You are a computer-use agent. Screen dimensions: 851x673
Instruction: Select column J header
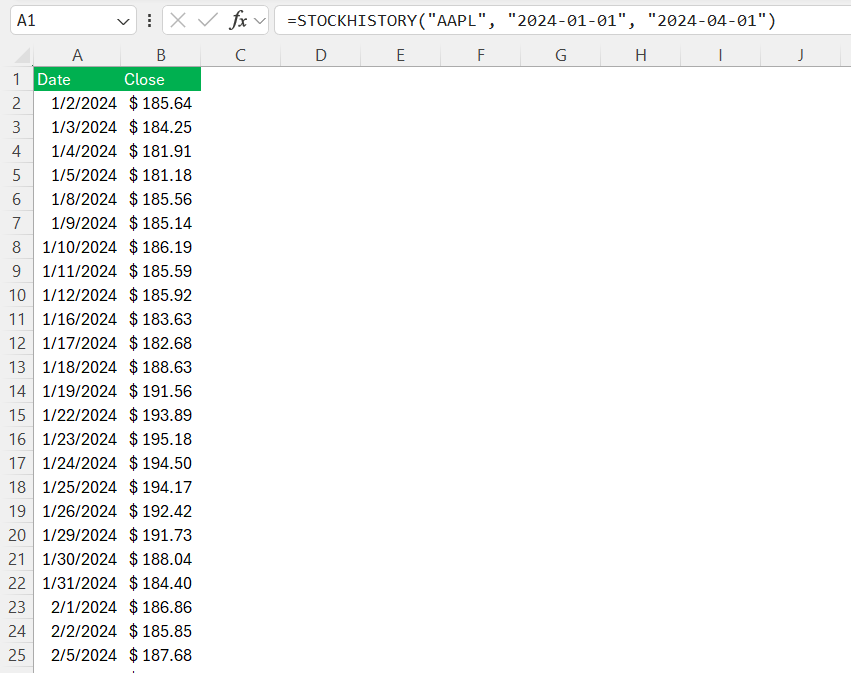[801, 55]
